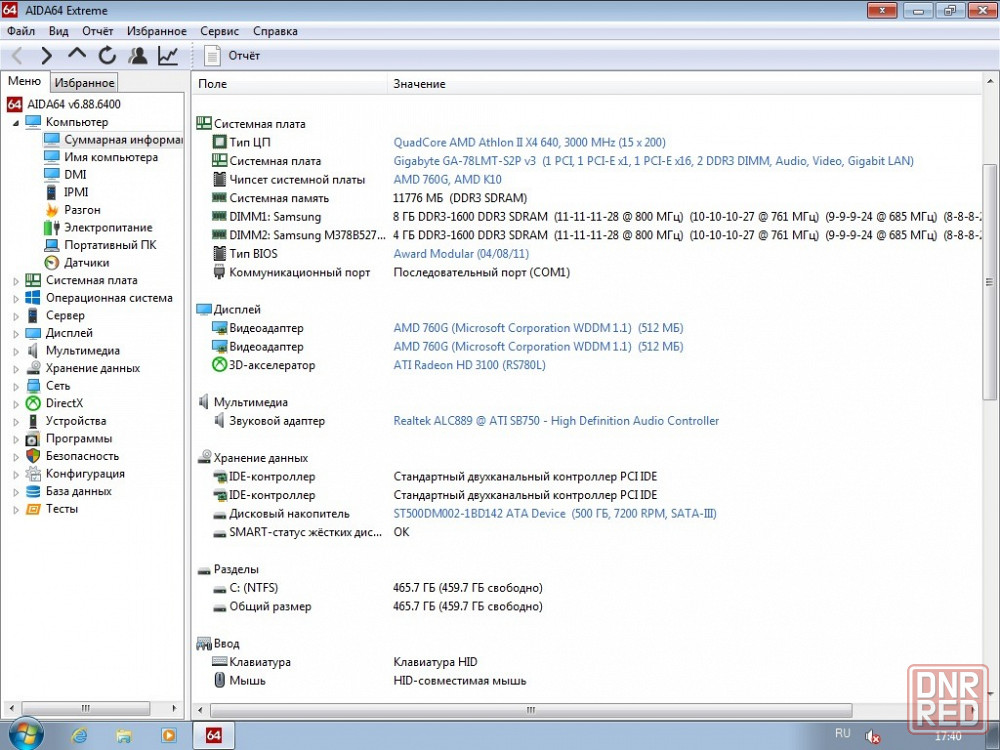
Task: Expand the Конфигурация tree node
Action: 16,474
